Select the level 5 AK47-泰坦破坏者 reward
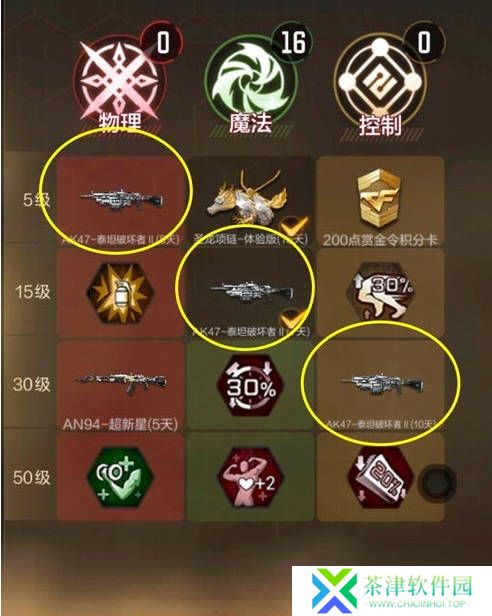The image size is (492, 616). pos(120,202)
